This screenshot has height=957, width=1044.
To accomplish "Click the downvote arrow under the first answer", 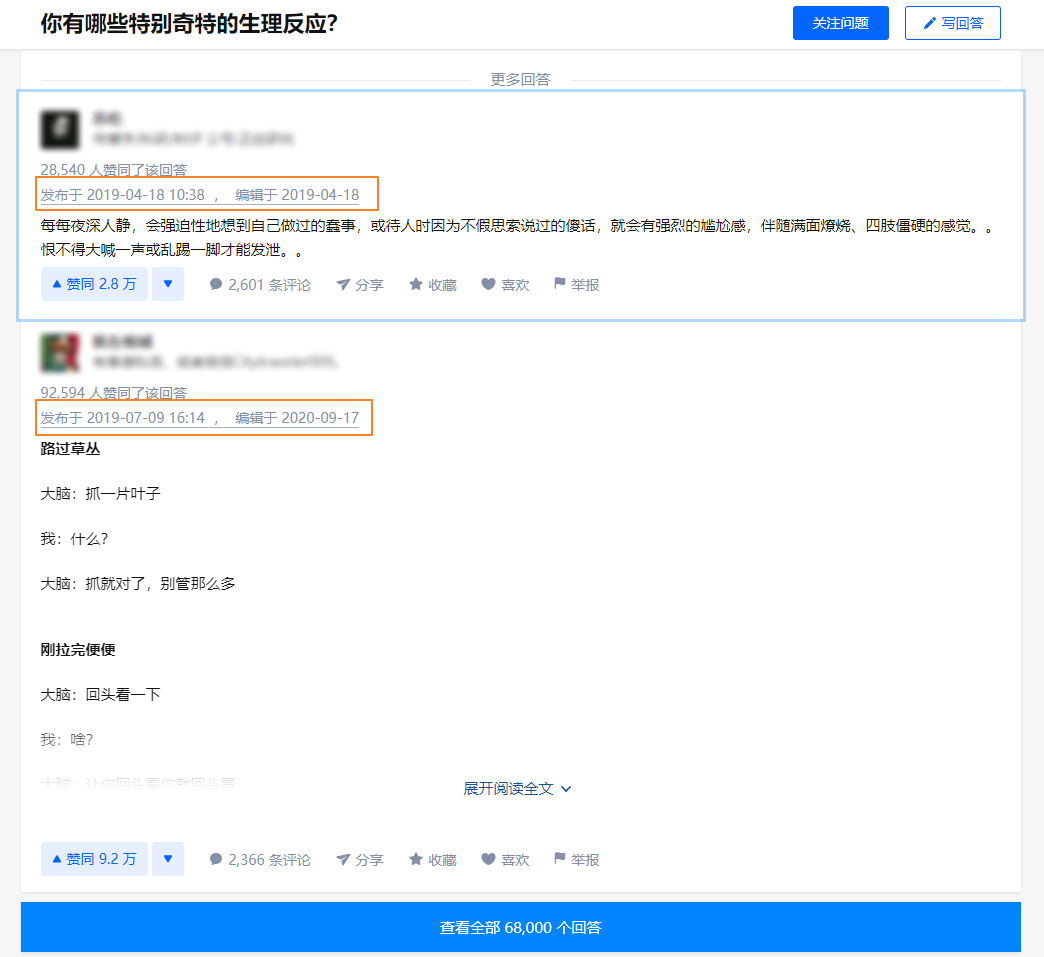I will (167, 284).
